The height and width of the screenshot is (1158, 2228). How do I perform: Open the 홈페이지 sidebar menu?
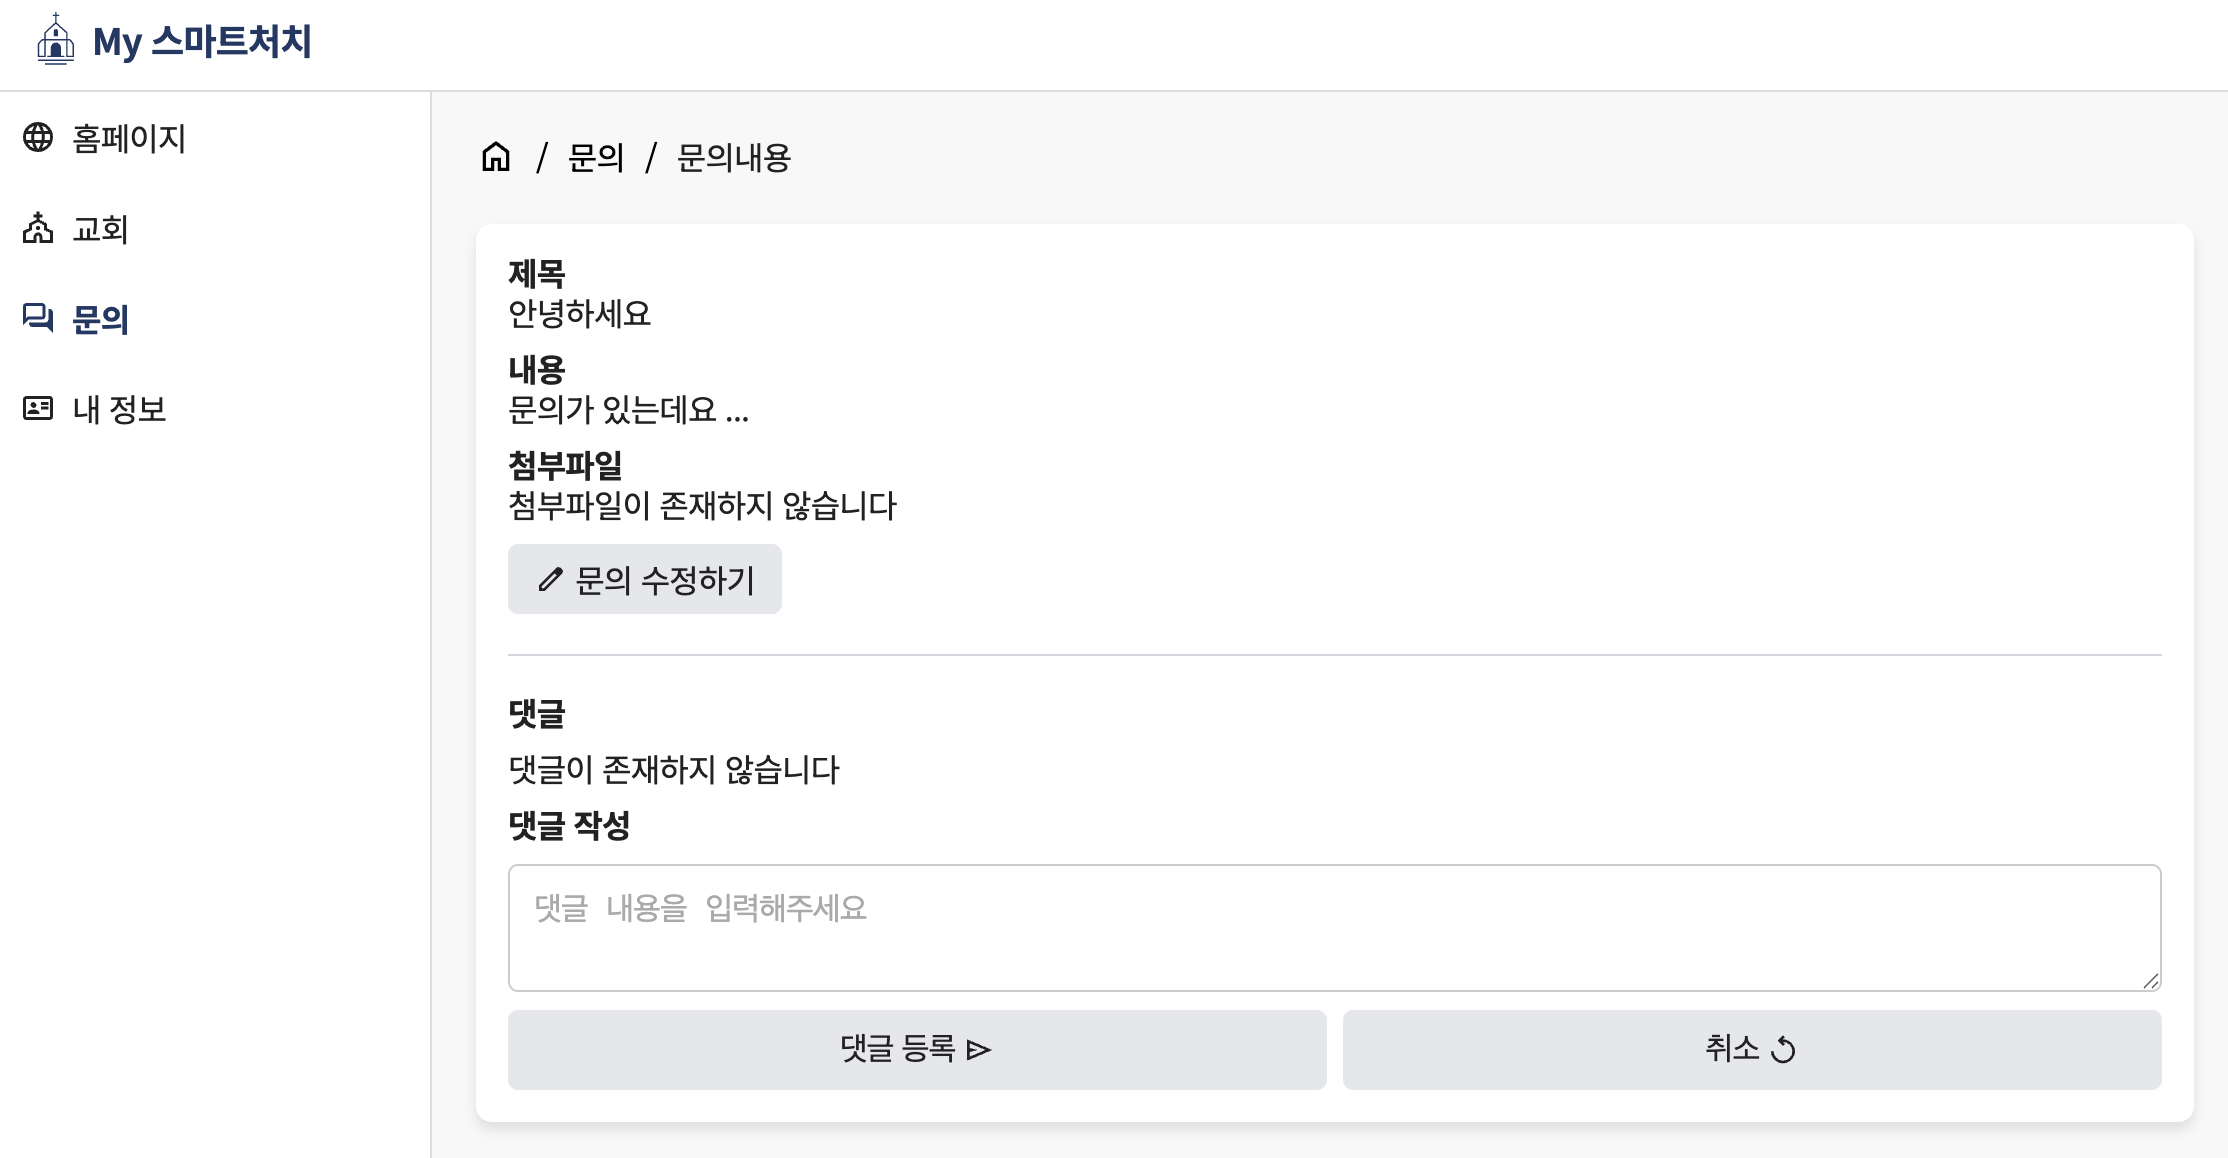click(129, 138)
